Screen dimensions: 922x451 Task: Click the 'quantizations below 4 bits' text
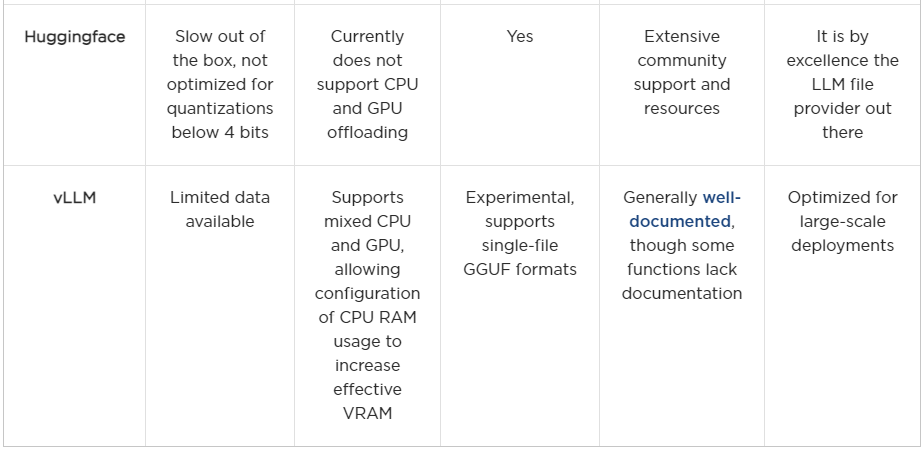point(219,120)
